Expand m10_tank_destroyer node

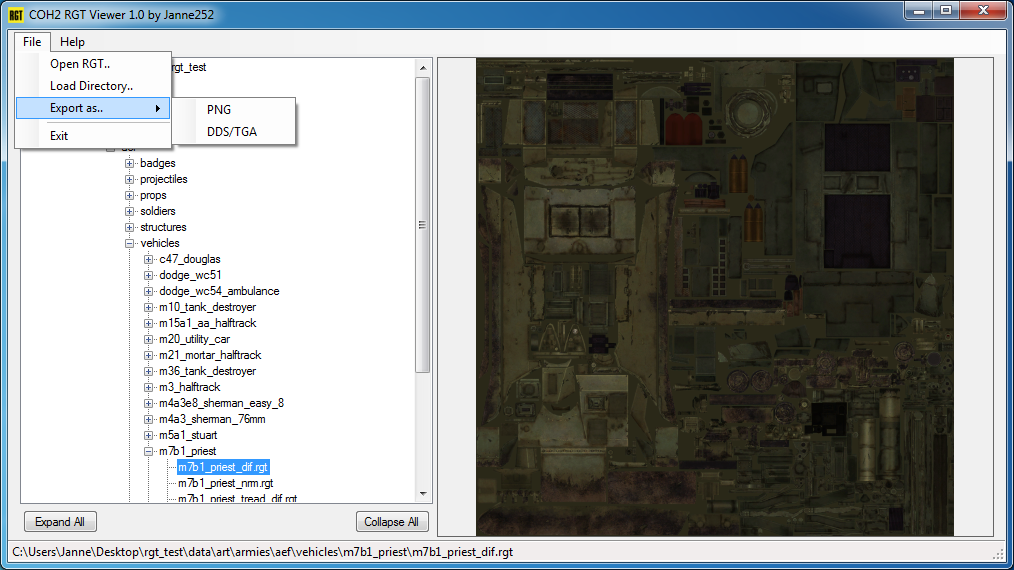148,307
